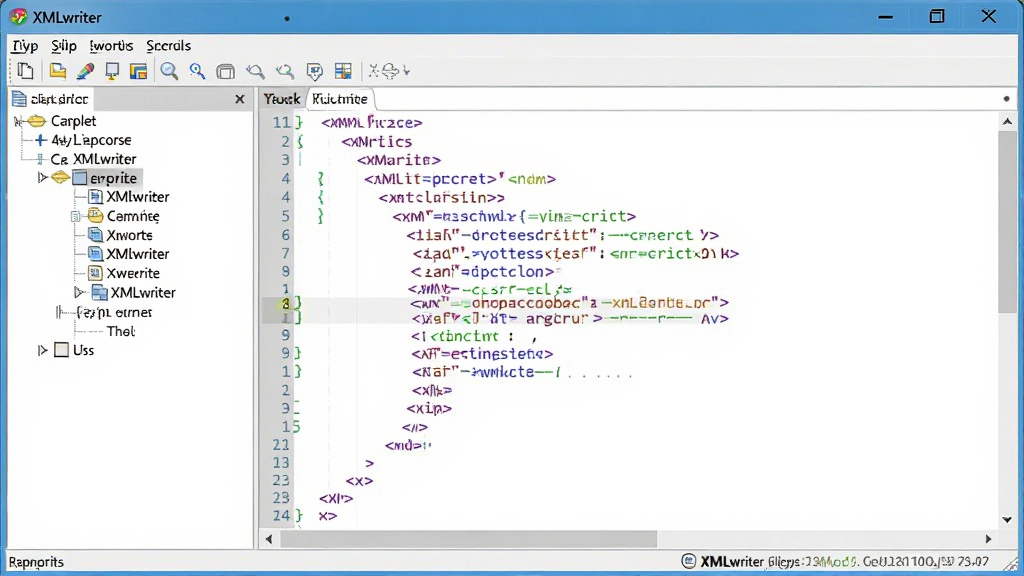1024x576 pixels.
Task: Click the monitor preview toolbar icon
Action: tap(112, 71)
